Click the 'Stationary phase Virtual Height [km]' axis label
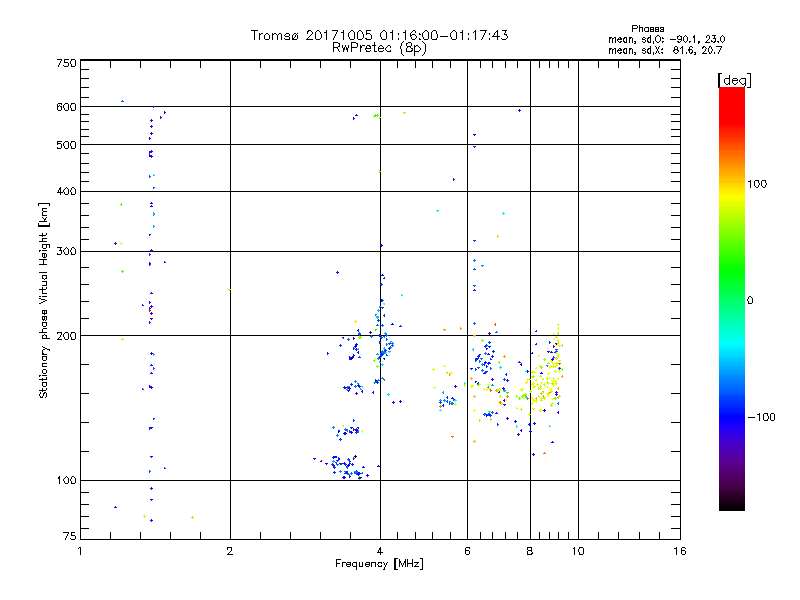800x600 pixels. point(43,300)
